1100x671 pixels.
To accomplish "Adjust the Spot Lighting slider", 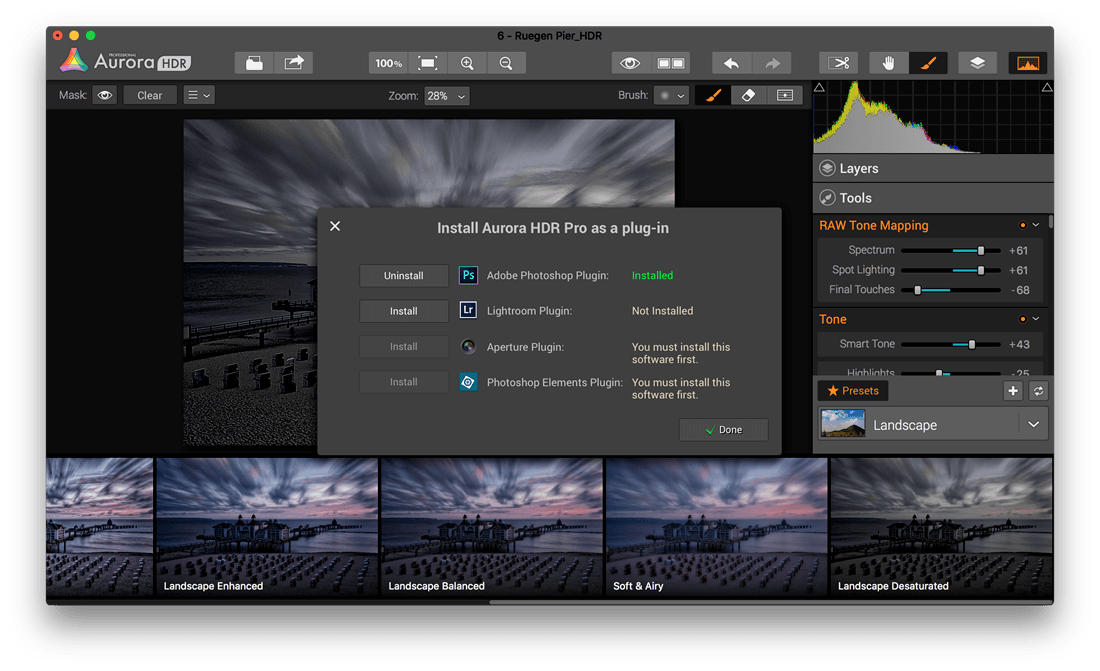I will point(981,270).
